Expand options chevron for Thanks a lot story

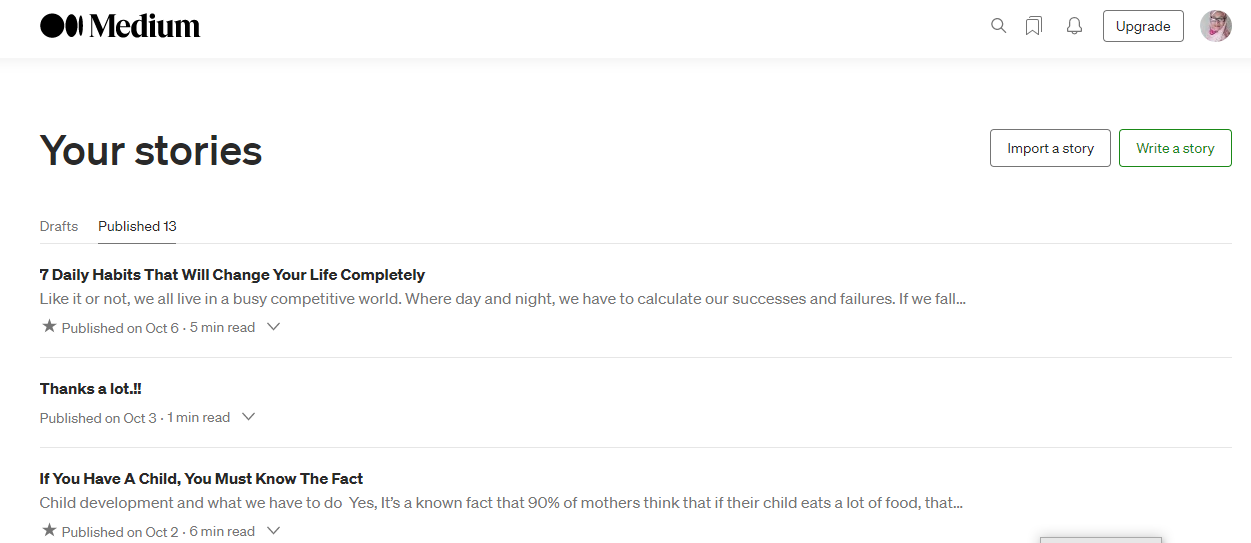[249, 417]
